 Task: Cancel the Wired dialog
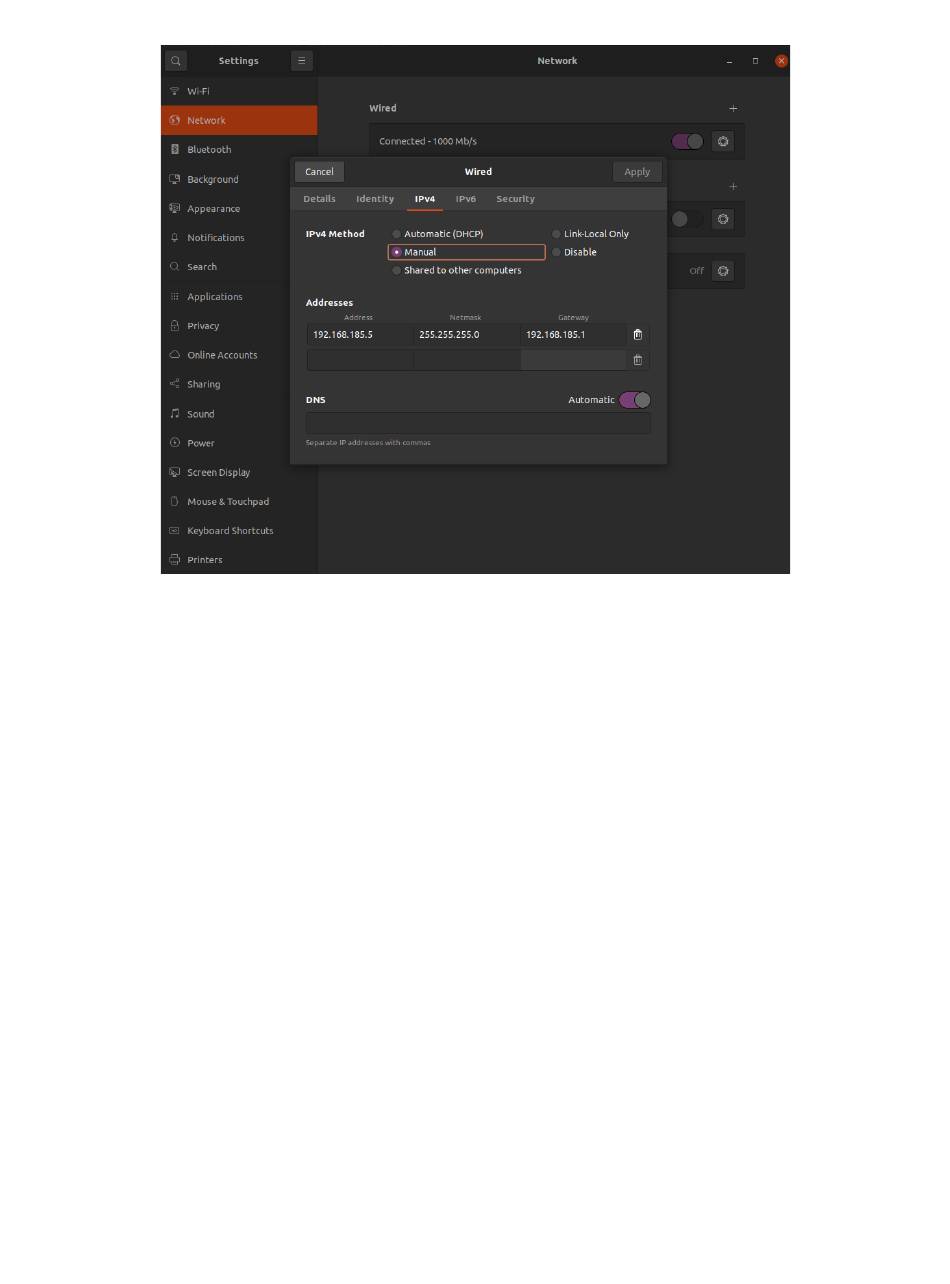[319, 172]
